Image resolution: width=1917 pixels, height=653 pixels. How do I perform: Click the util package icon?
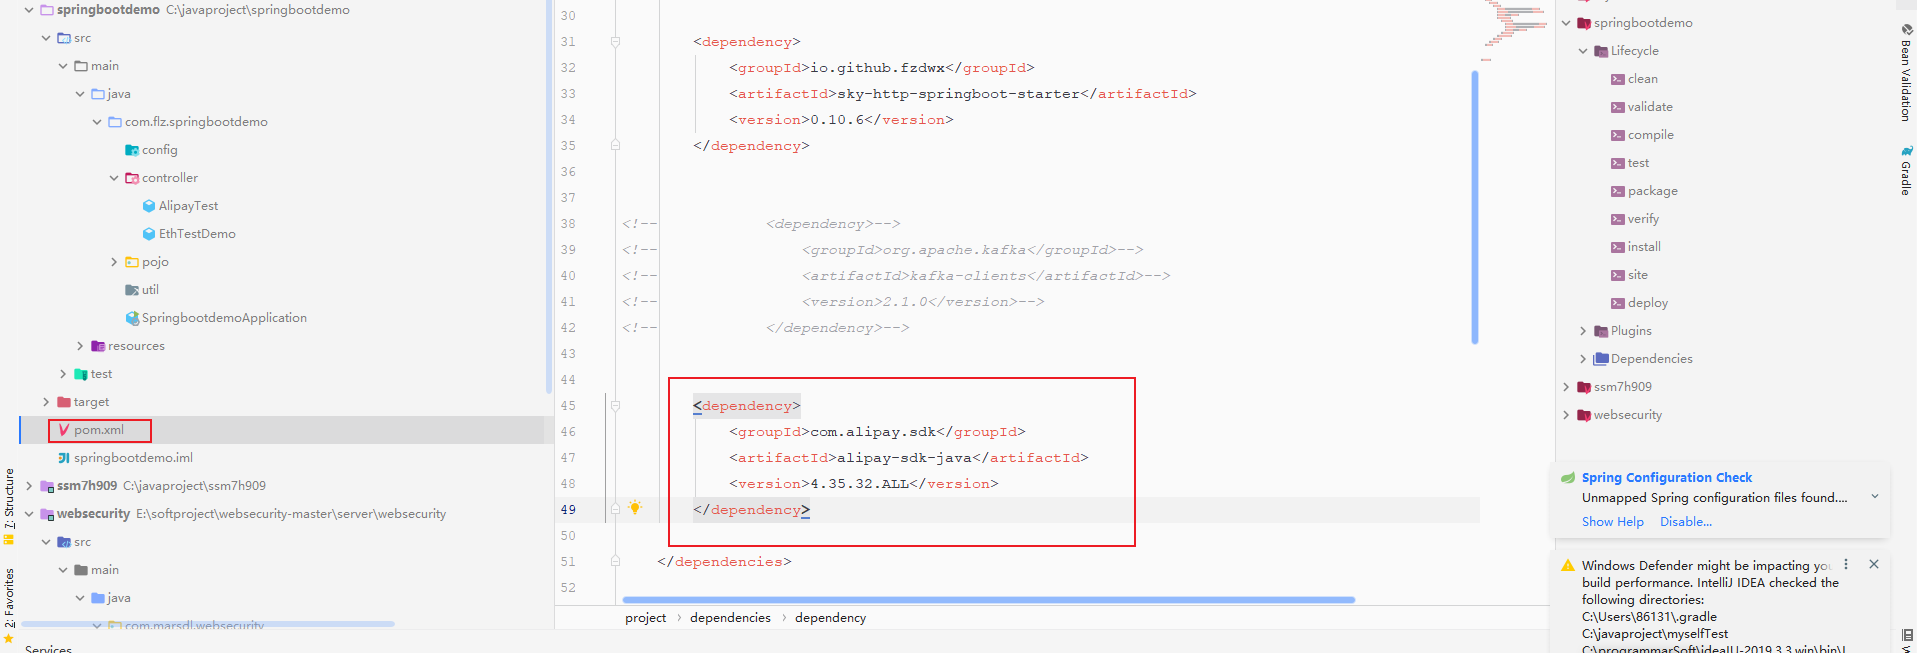(132, 290)
